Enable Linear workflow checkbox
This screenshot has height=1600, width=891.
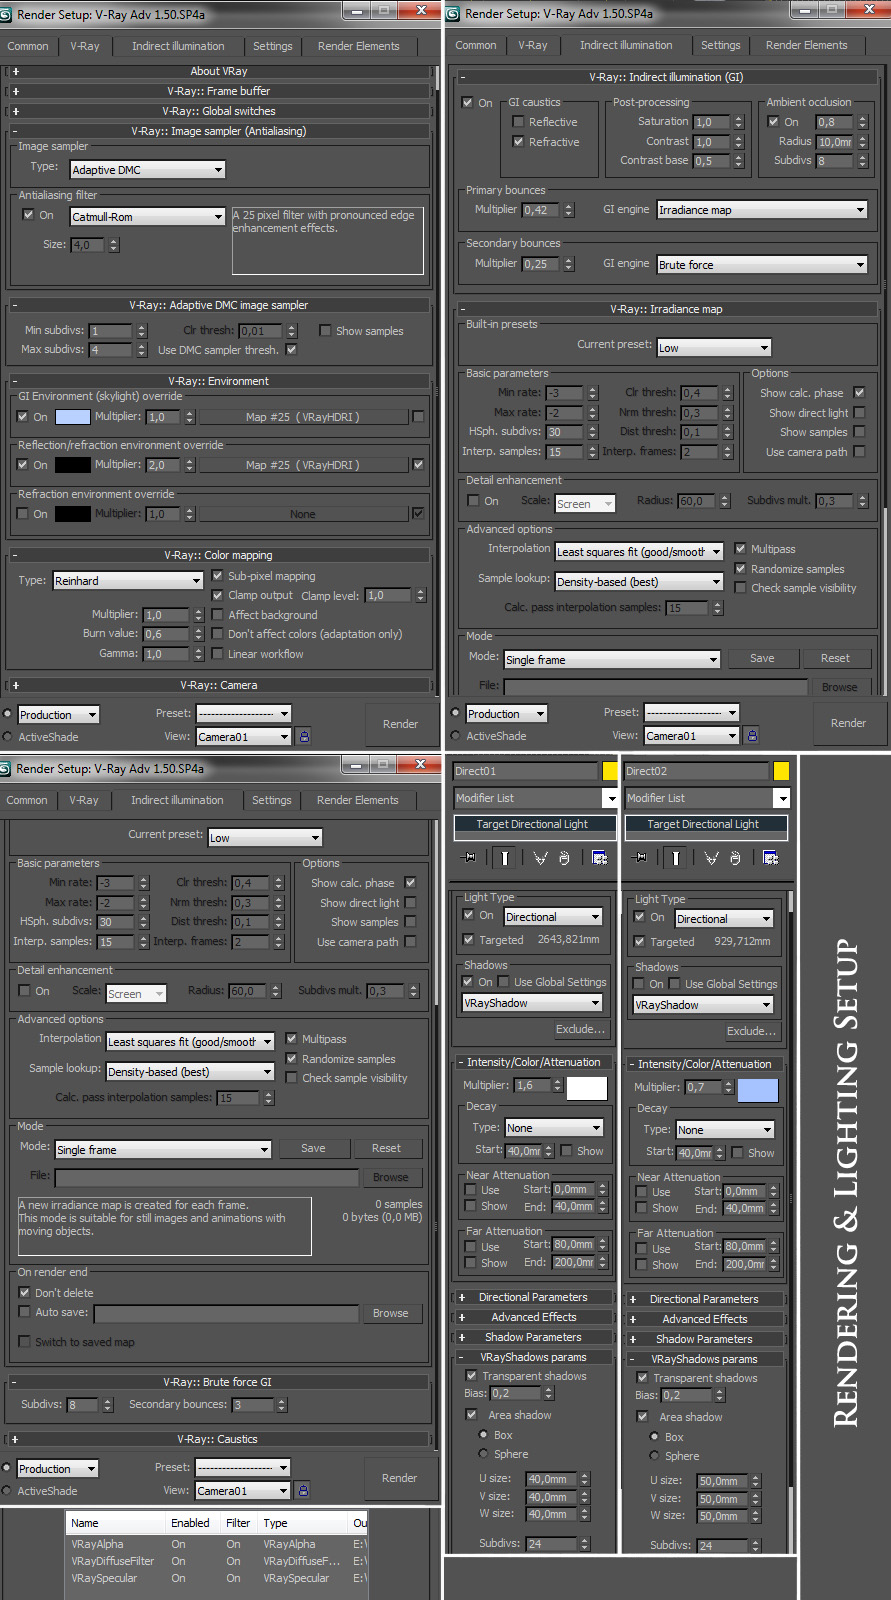coord(218,654)
